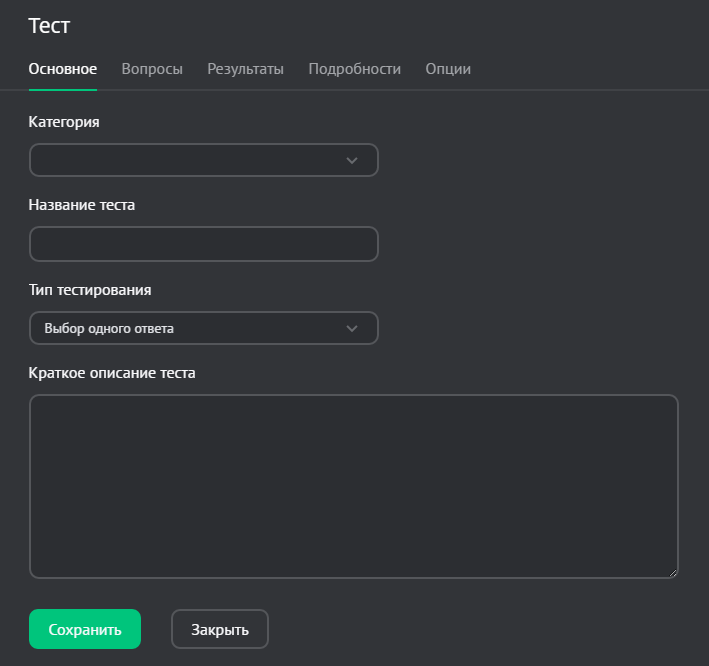Click the Краткое описание теста label

point(112,373)
